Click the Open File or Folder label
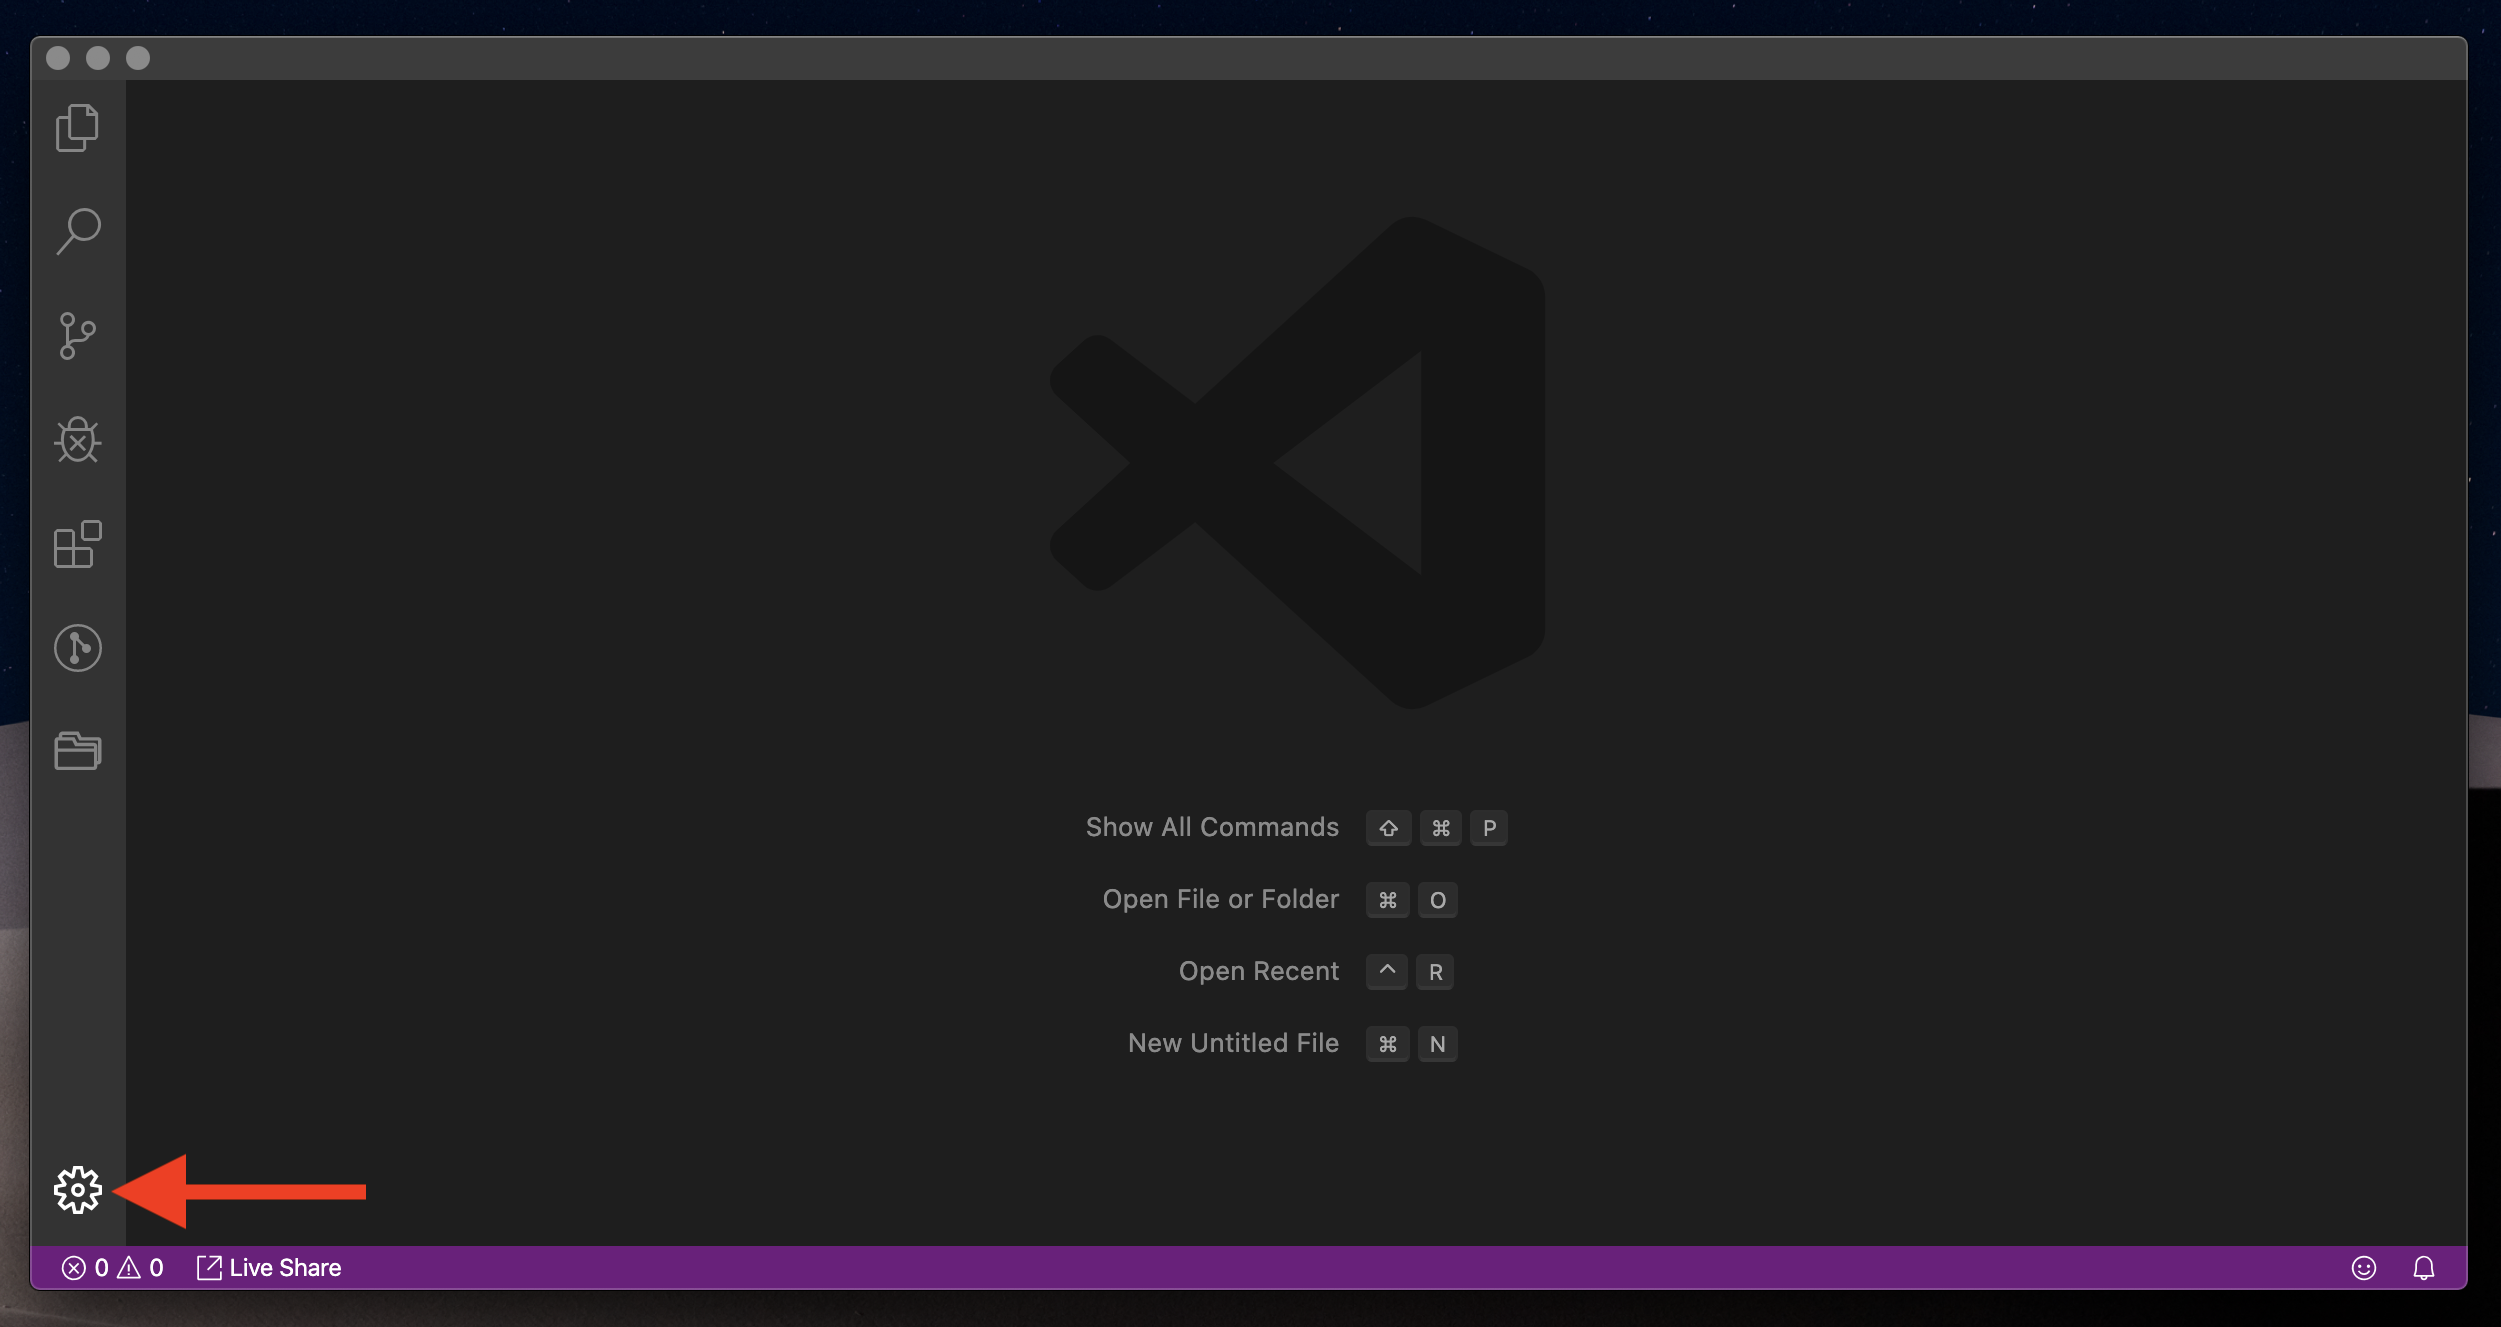2501x1327 pixels. [1220, 899]
